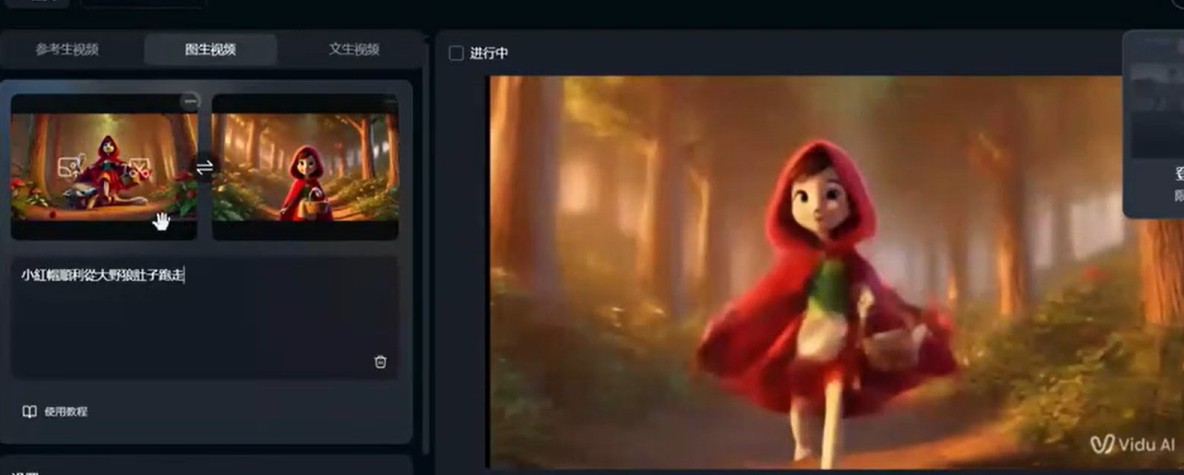Click into the prompt text box

pos(204,317)
